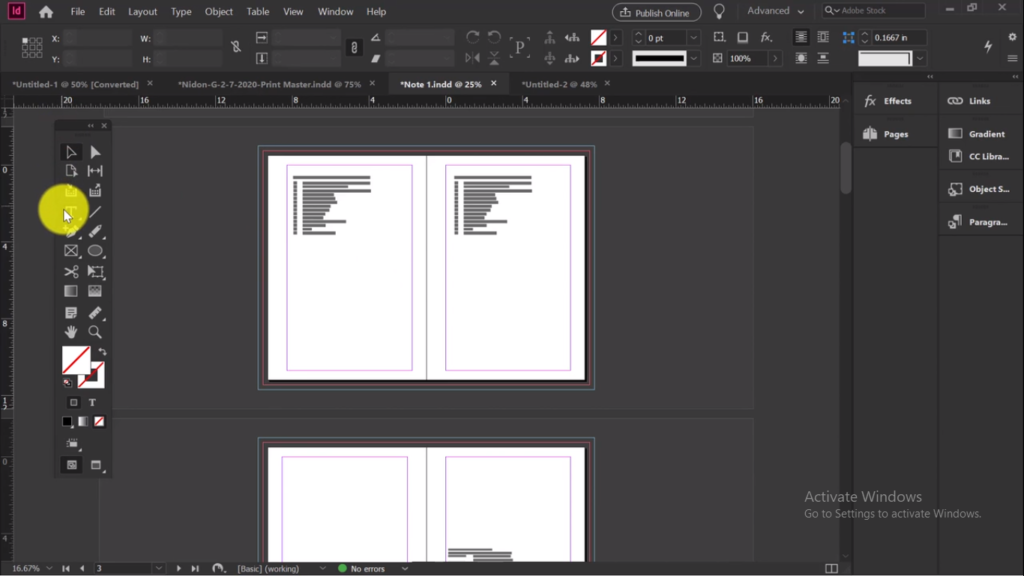Open the CC Libraries panel
The height and width of the screenshot is (576, 1024).
tap(978, 157)
